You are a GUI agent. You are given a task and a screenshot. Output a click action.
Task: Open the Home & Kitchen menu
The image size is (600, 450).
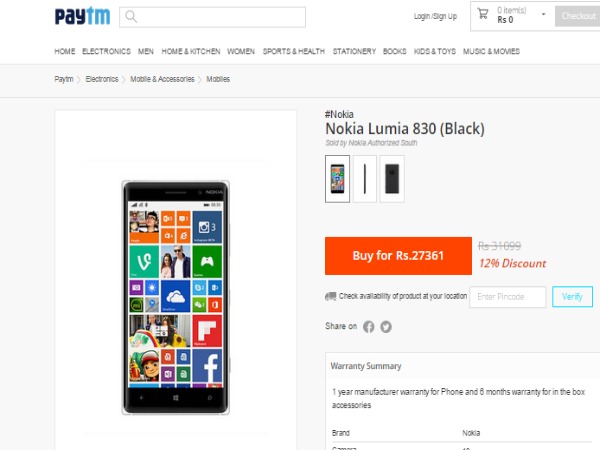[190, 51]
